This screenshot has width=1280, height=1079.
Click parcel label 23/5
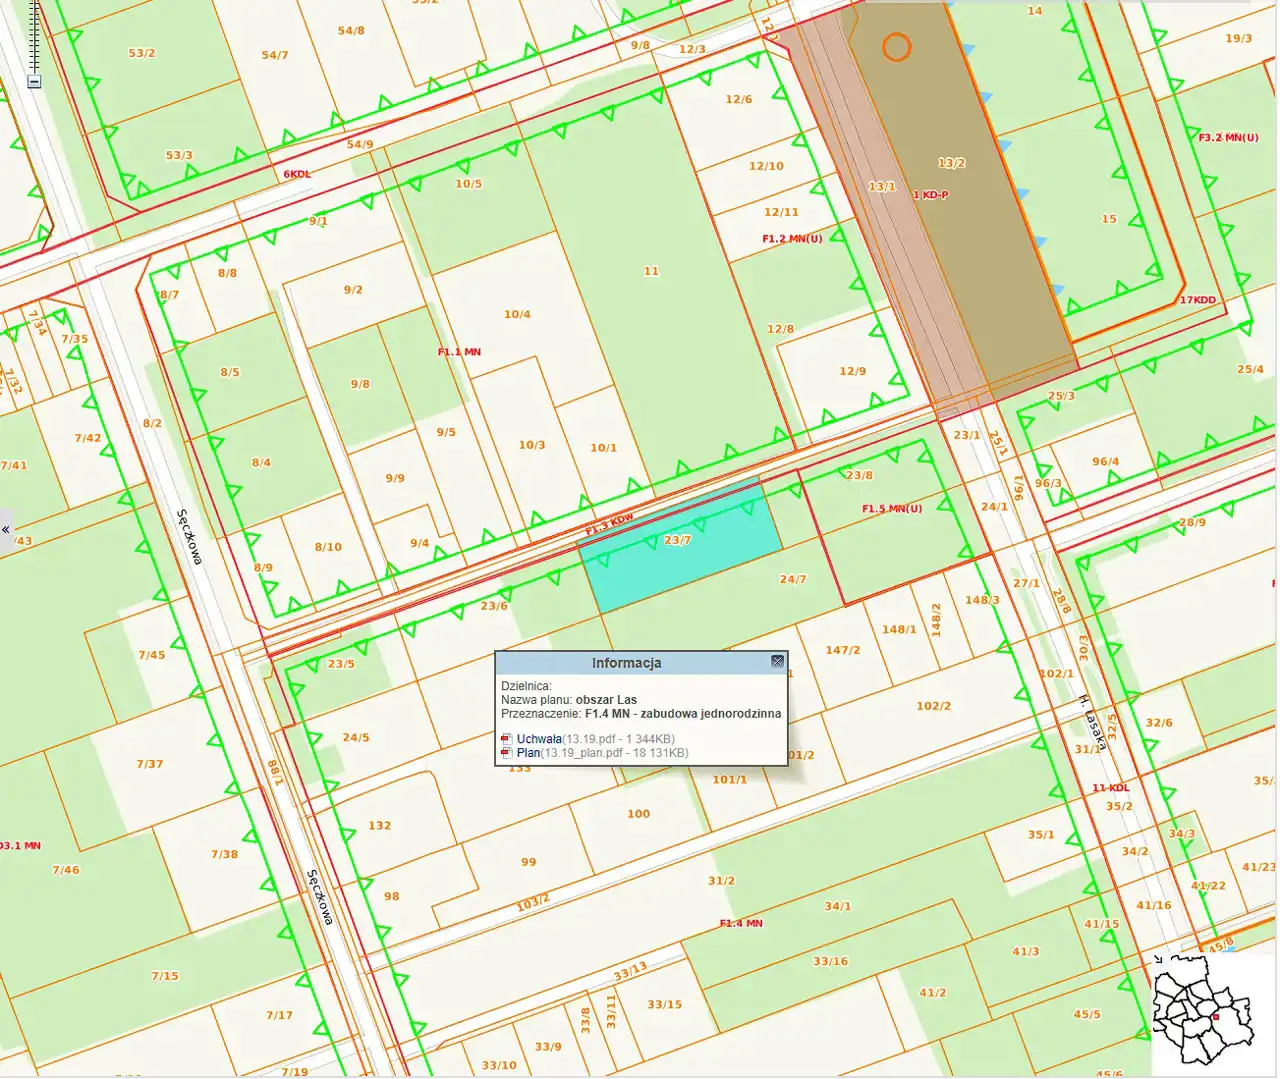(341, 664)
